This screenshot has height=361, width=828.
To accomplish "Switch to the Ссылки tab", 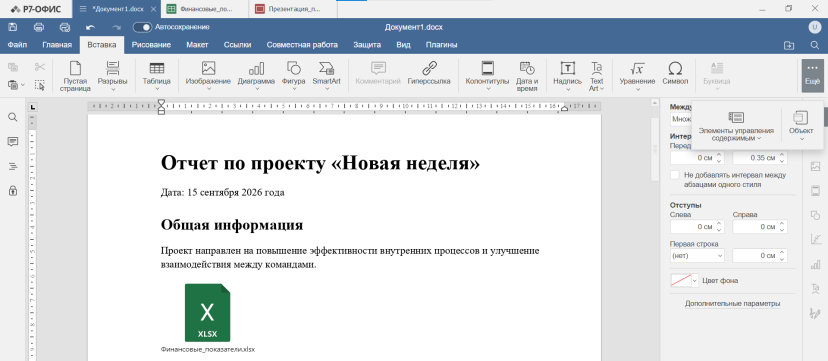I will pos(237,45).
